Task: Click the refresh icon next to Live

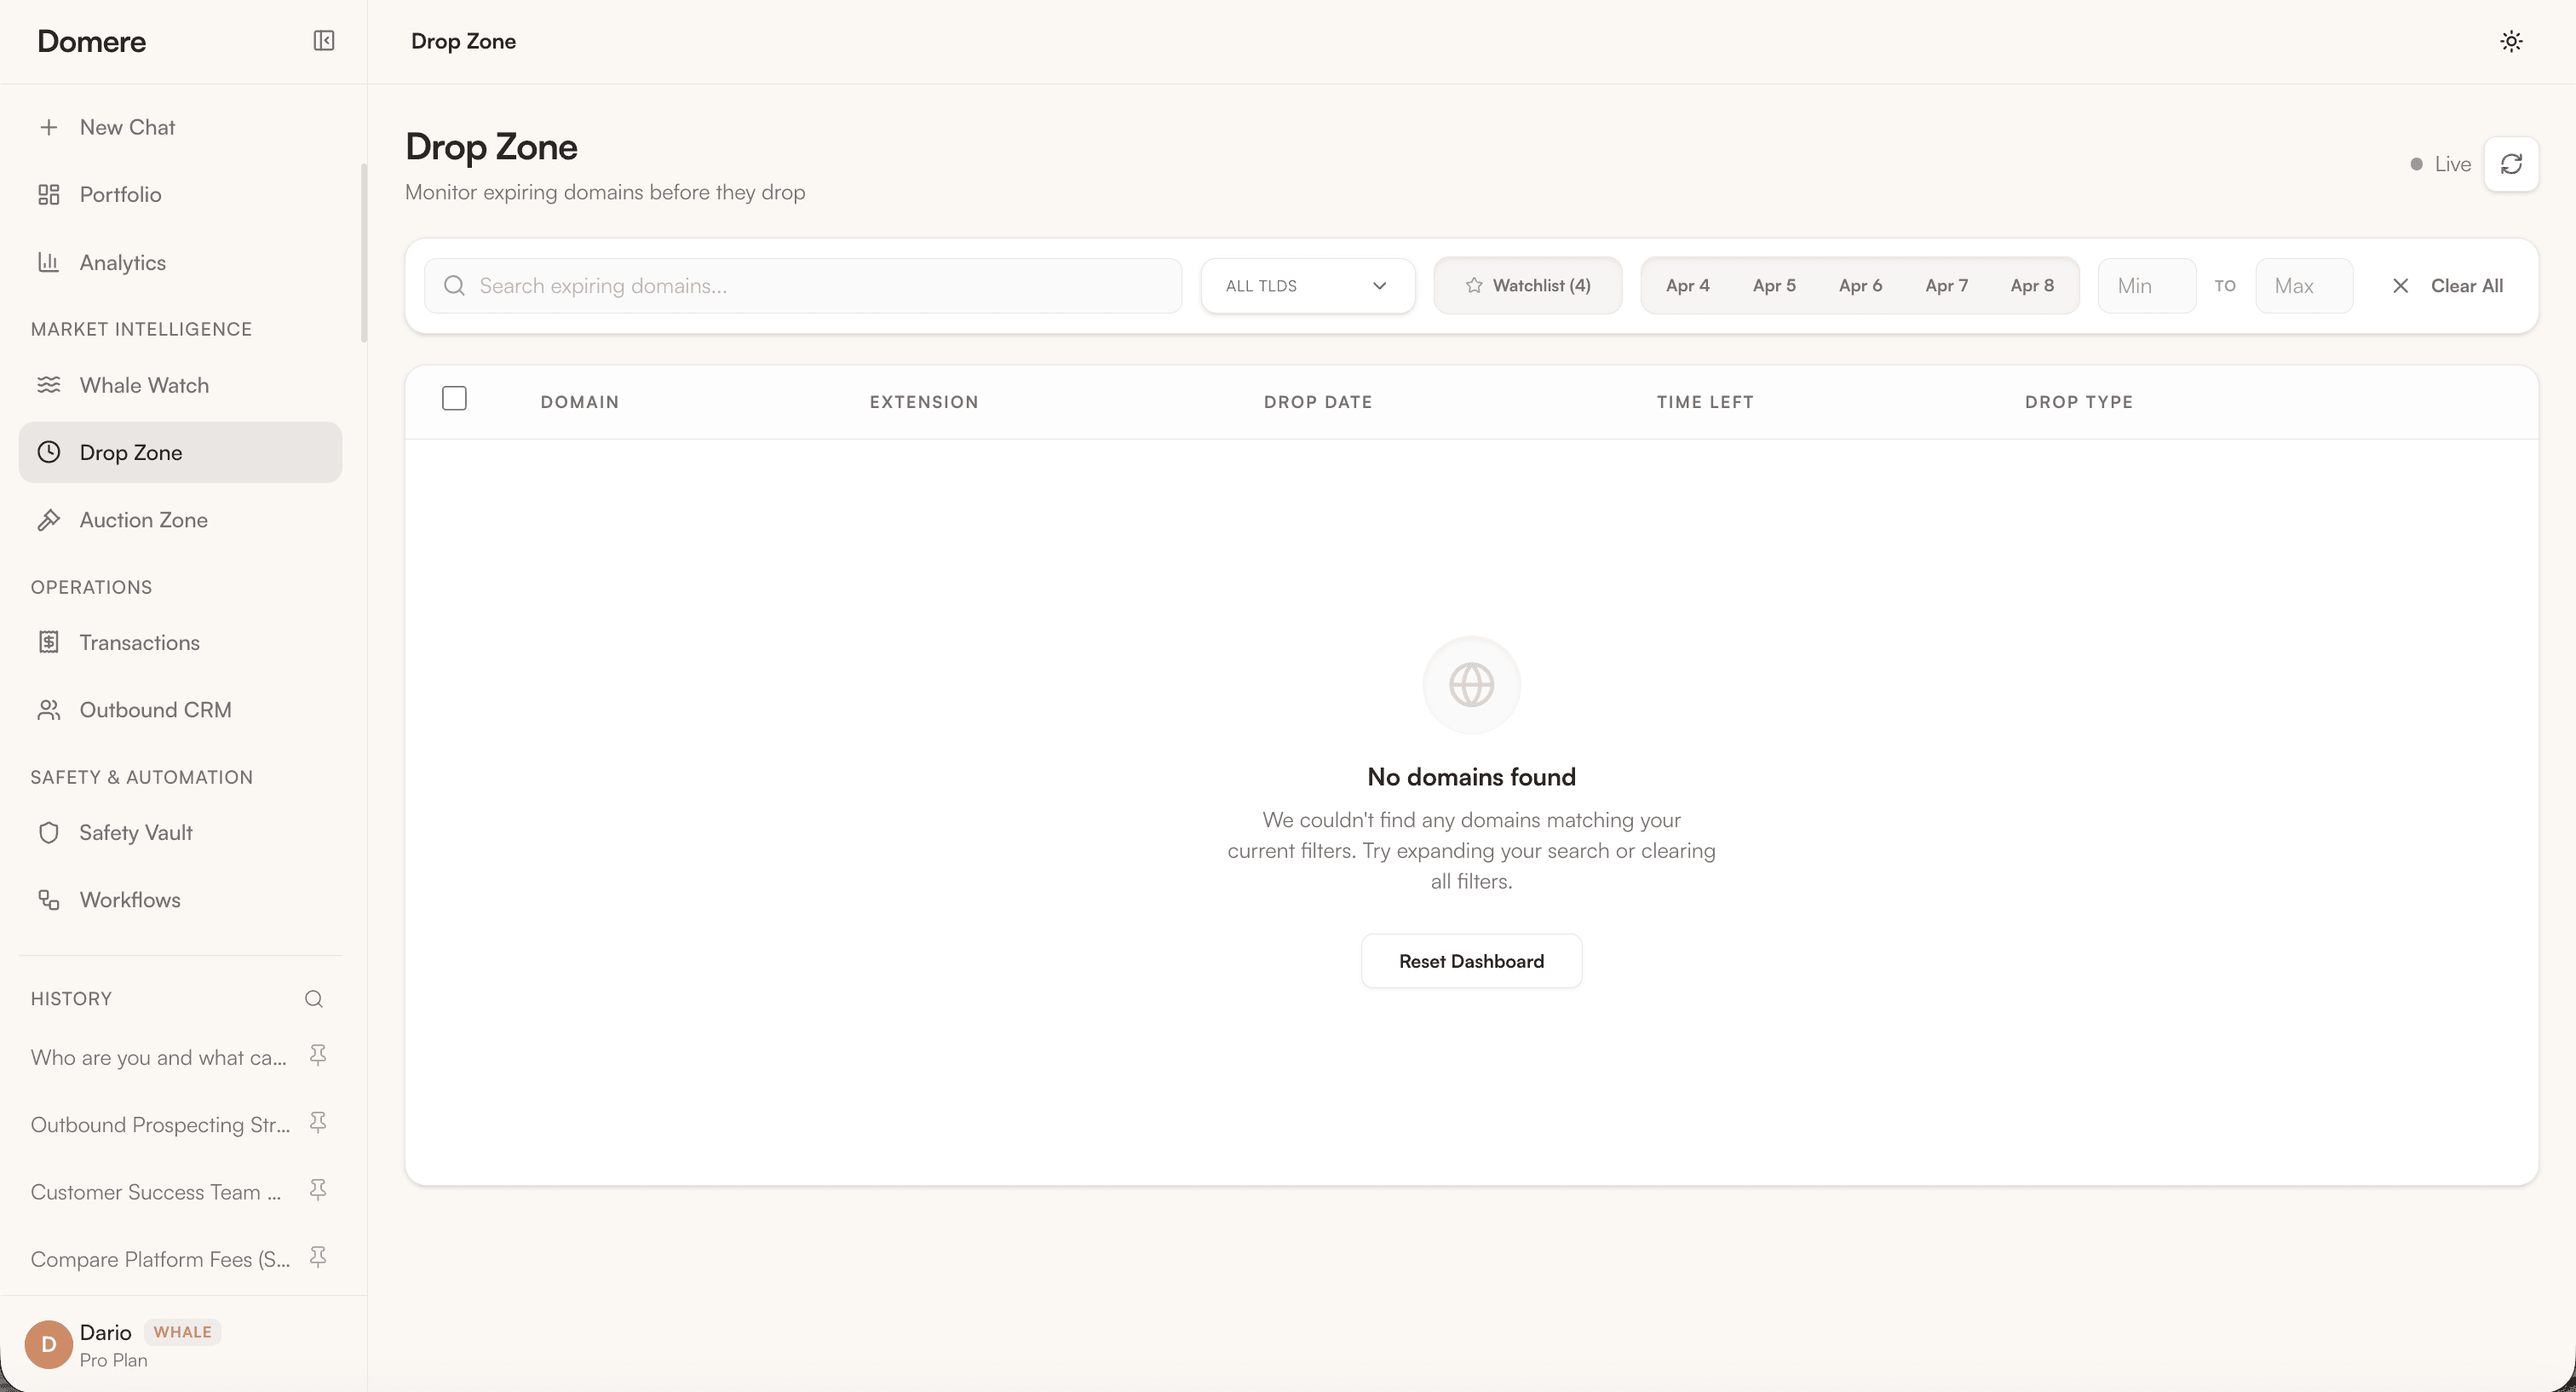Action: point(2511,164)
